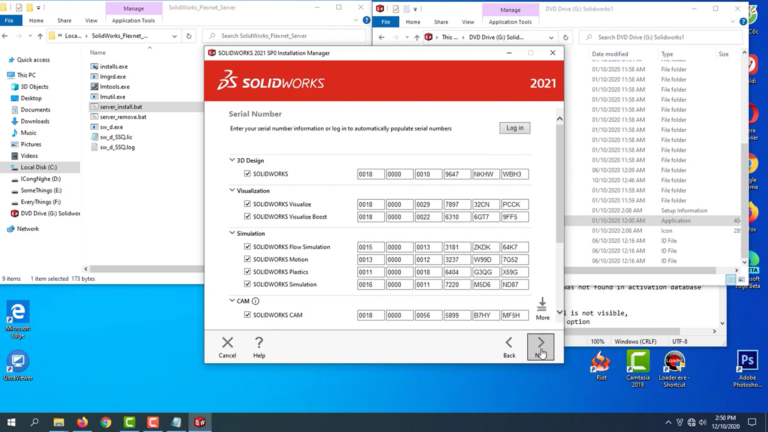Viewport: 768px width, 432px height.
Task: Uncheck SOLIDWORKS Simulation checkbox
Action: [x=247, y=284]
